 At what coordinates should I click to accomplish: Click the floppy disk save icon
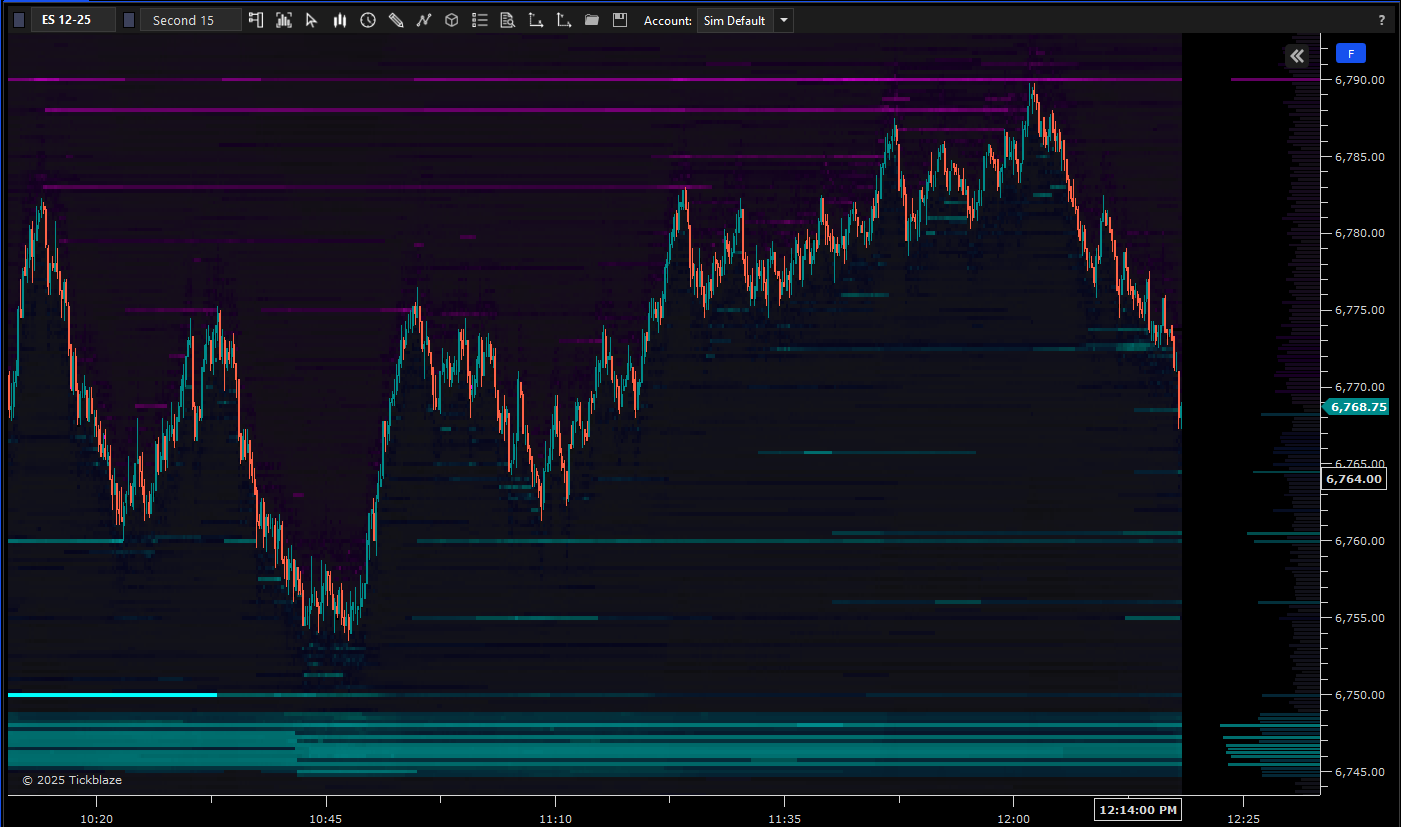point(620,20)
